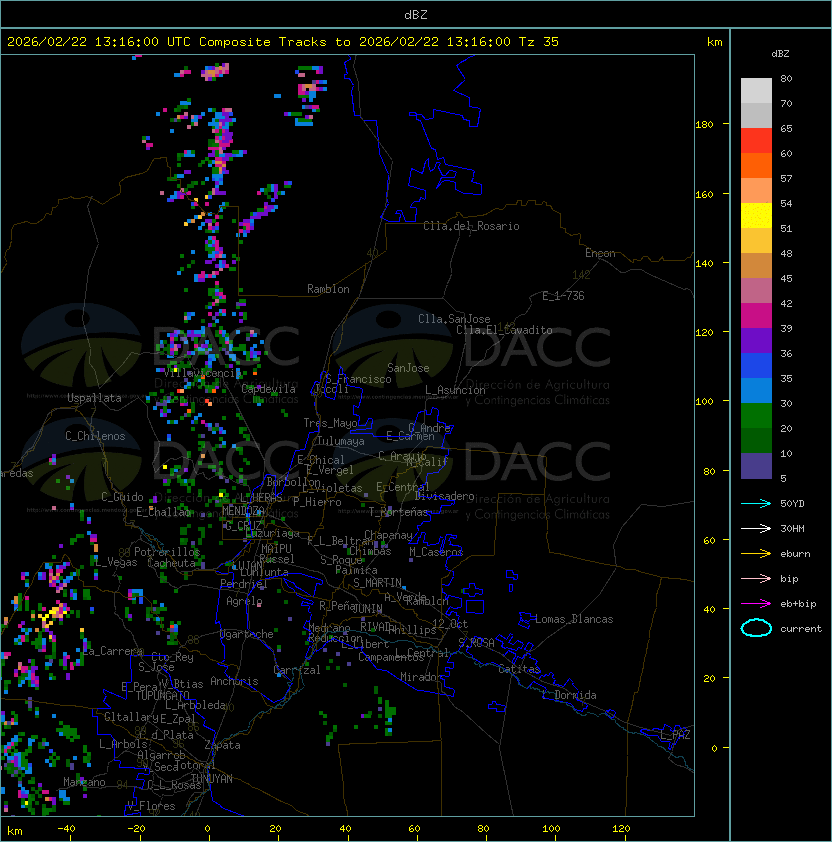The image size is (832, 842).
Task: Click the 'MAIPU' city label
Action: pos(276,549)
